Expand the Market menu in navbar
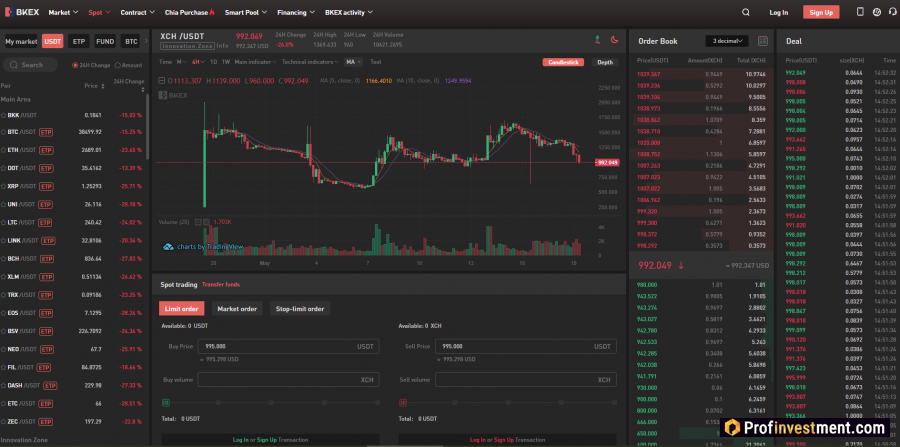 tap(63, 12)
